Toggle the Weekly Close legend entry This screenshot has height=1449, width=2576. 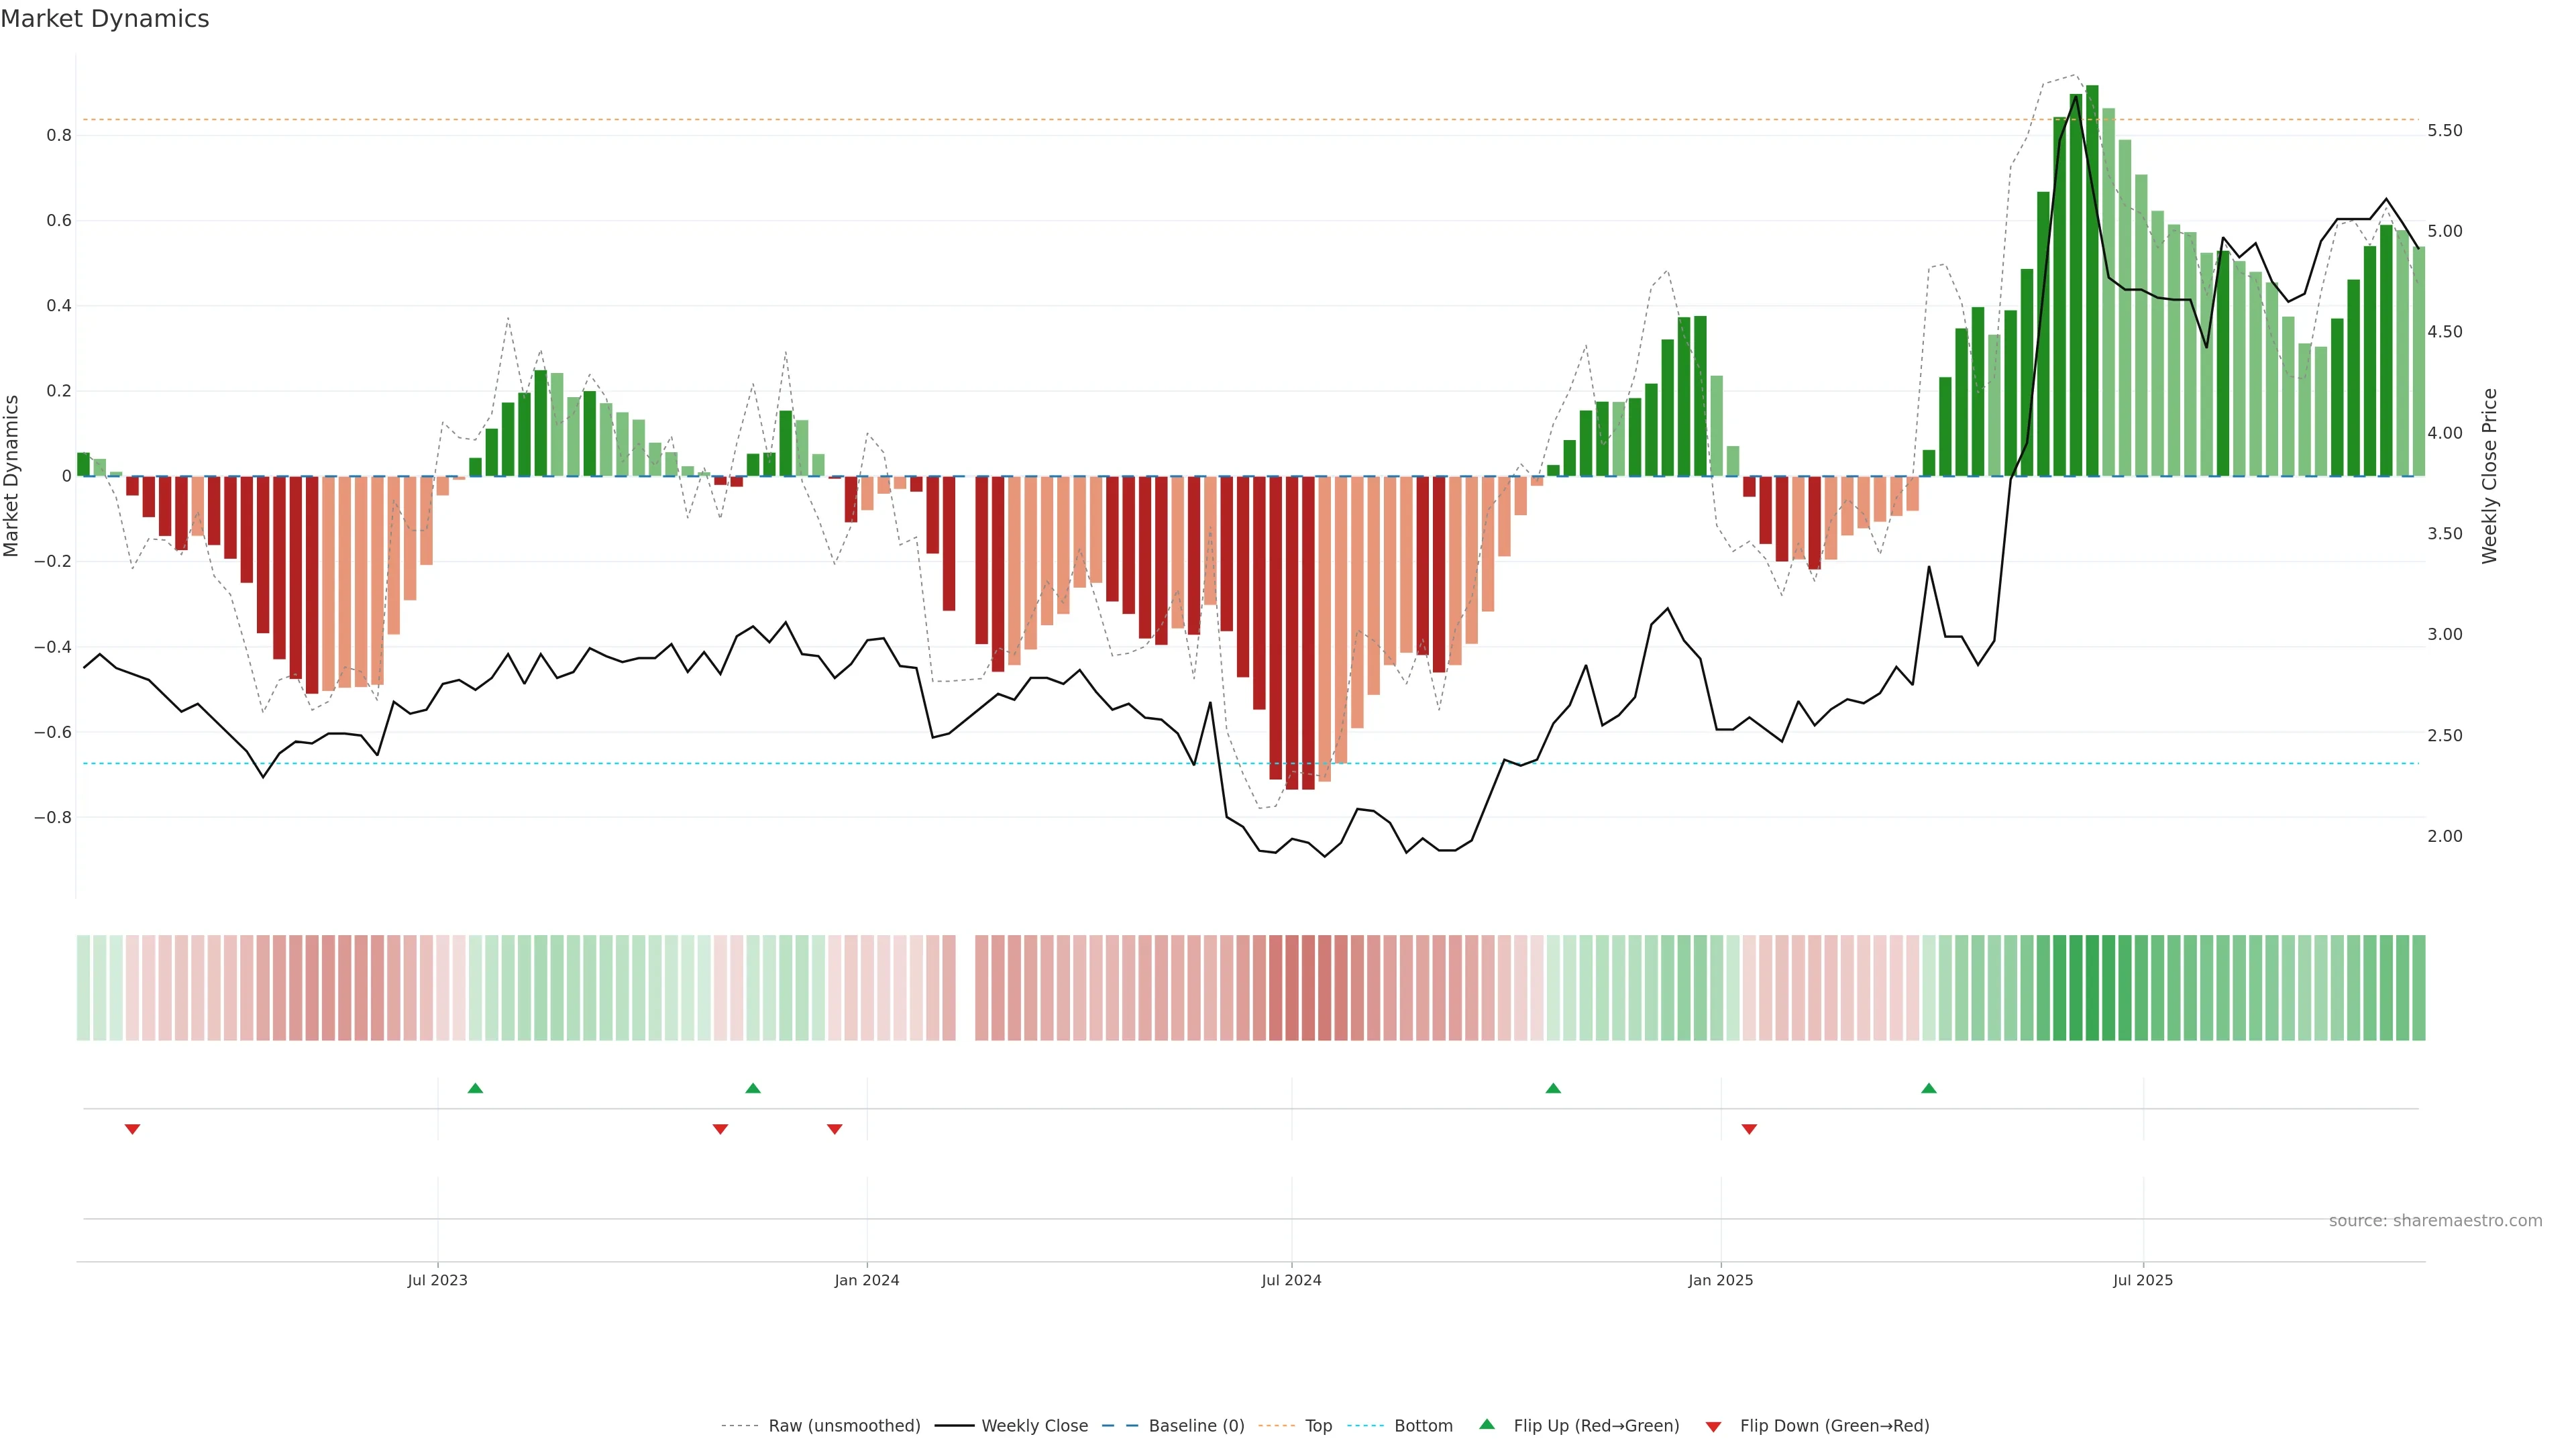click(x=1034, y=1425)
